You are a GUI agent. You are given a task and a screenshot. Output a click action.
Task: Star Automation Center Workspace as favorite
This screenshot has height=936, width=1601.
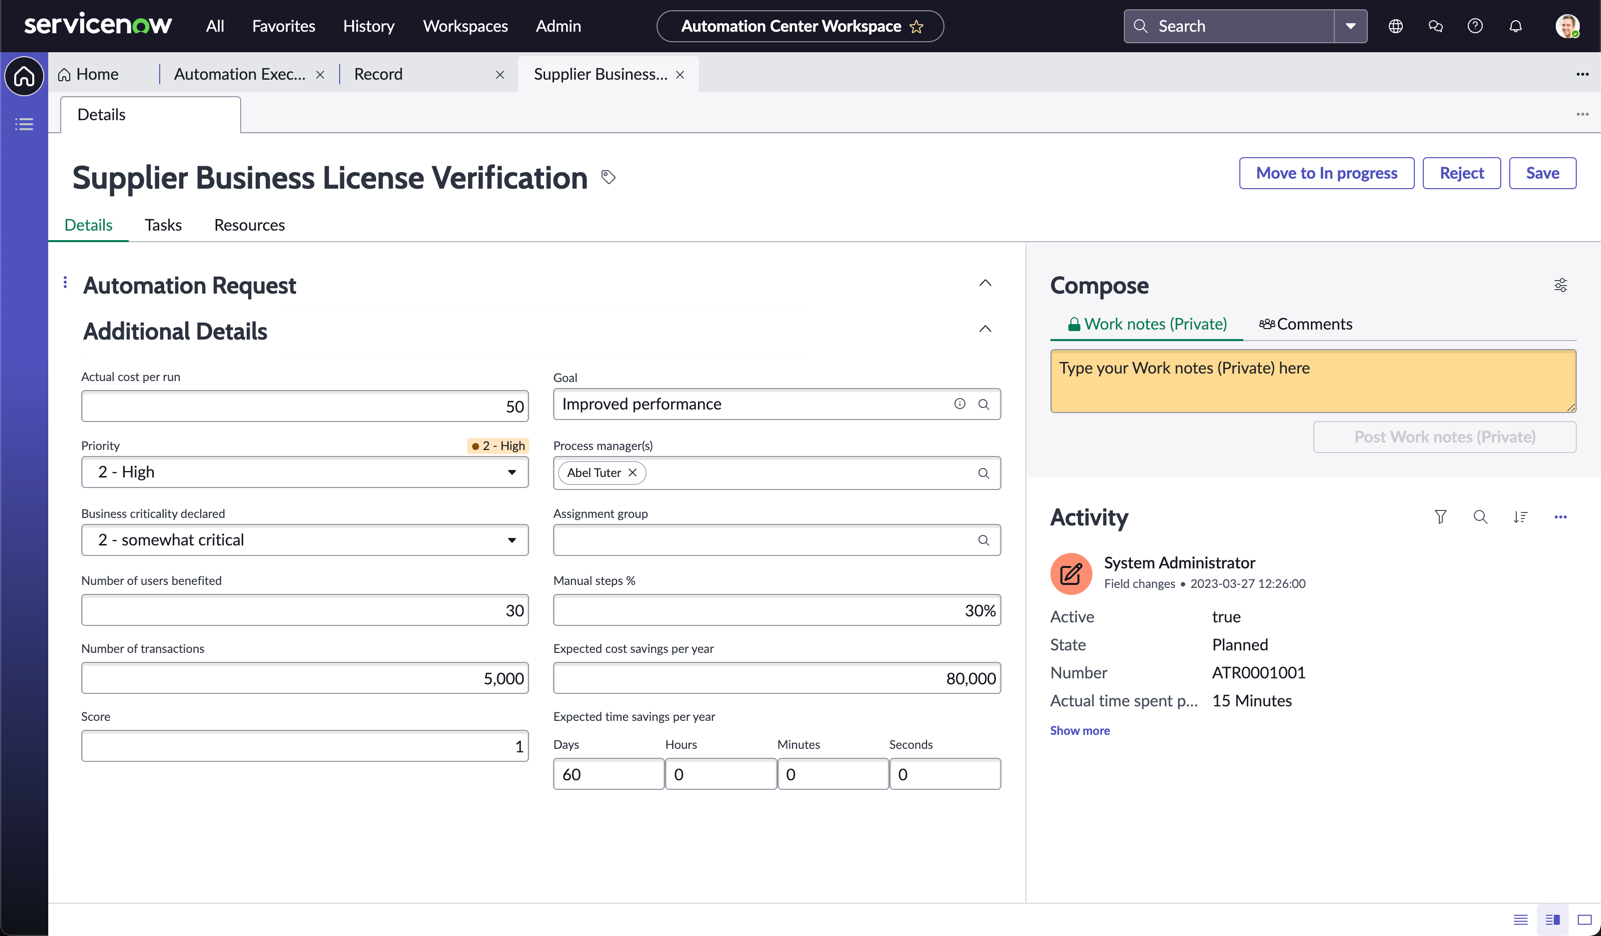coord(917,27)
